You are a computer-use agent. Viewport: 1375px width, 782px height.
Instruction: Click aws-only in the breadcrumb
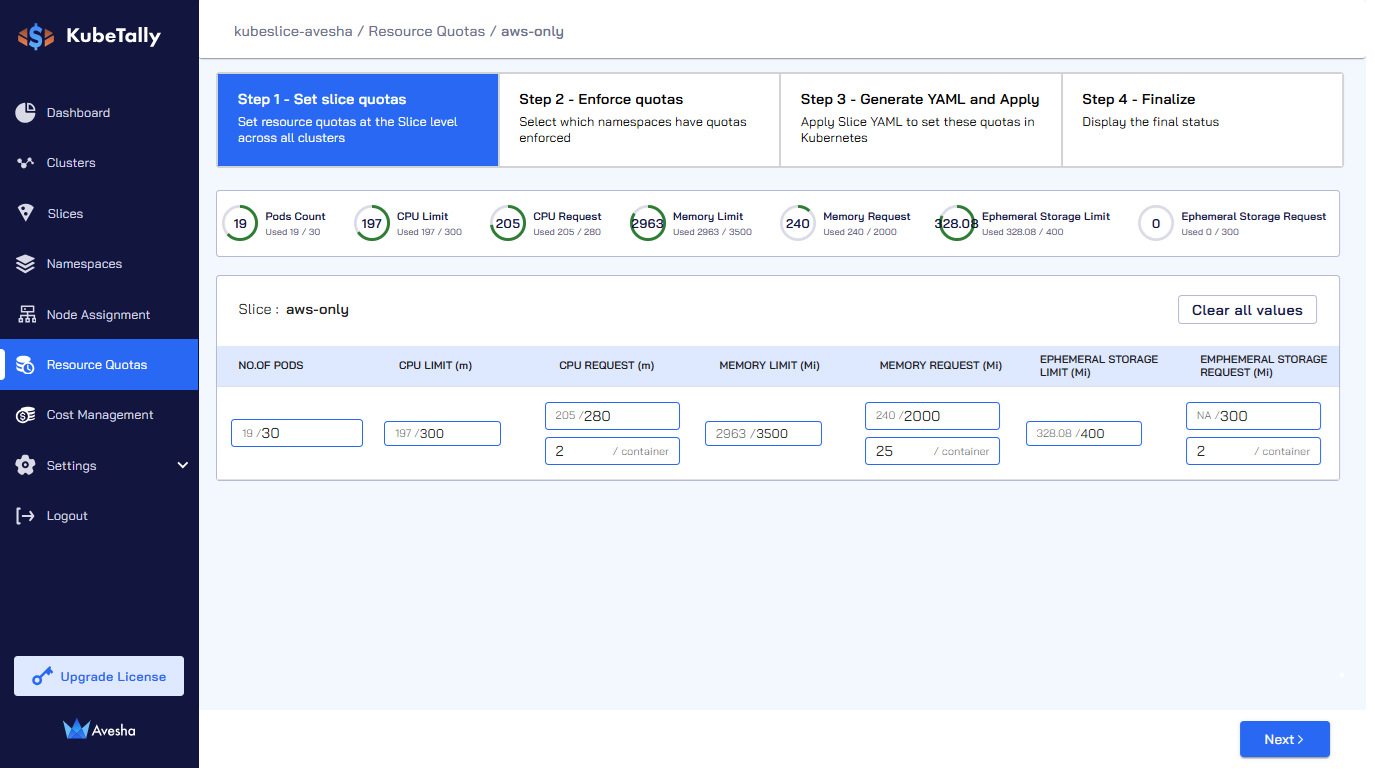pyautogui.click(x=532, y=31)
